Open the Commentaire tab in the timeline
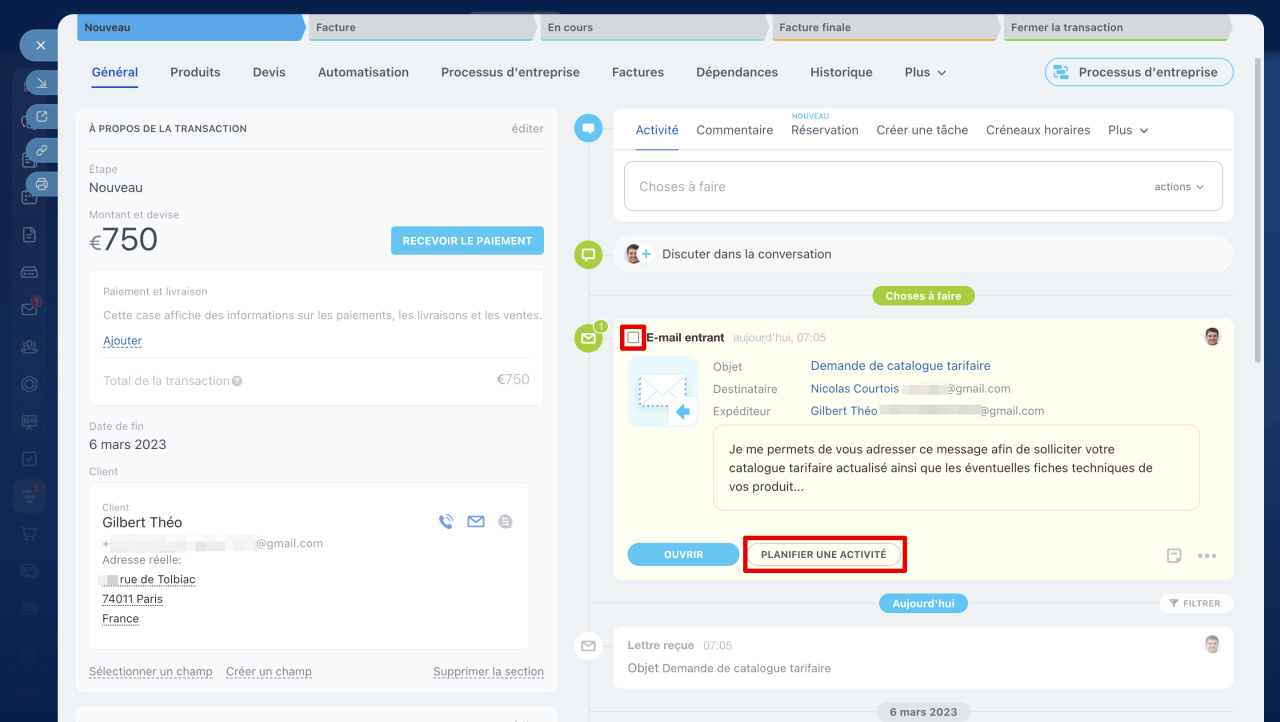This screenshot has width=1280, height=722. click(x=734, y=130)
